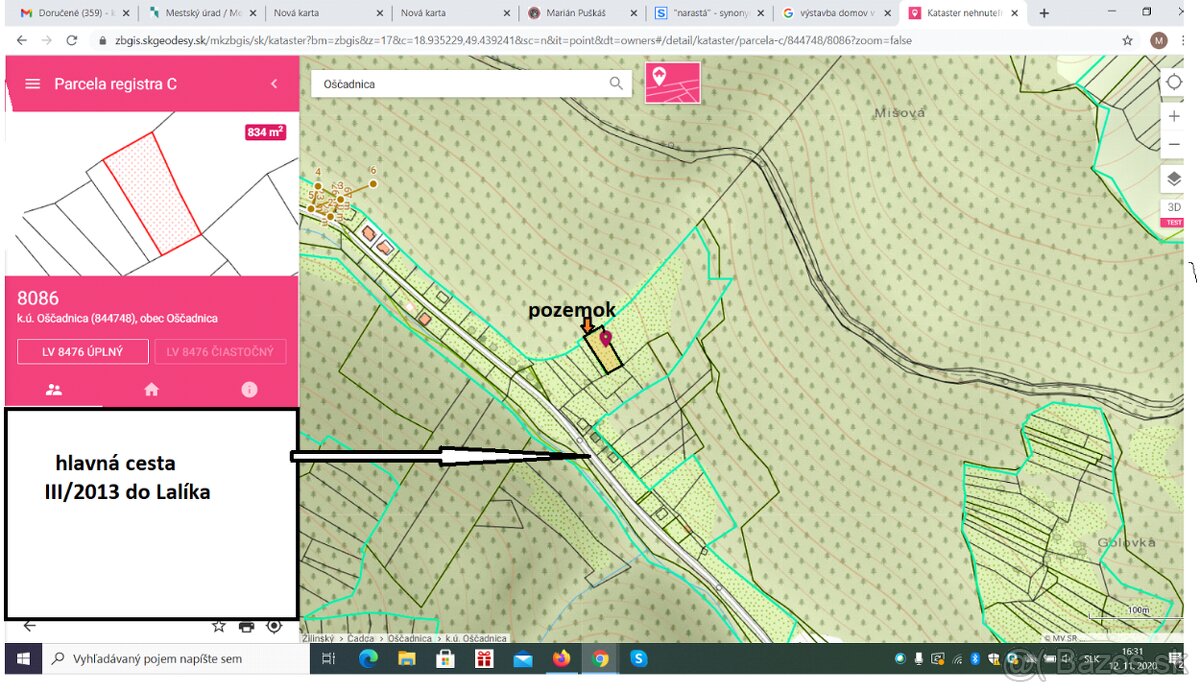
Task: Switch to the owners people tab
Action: 54,390
